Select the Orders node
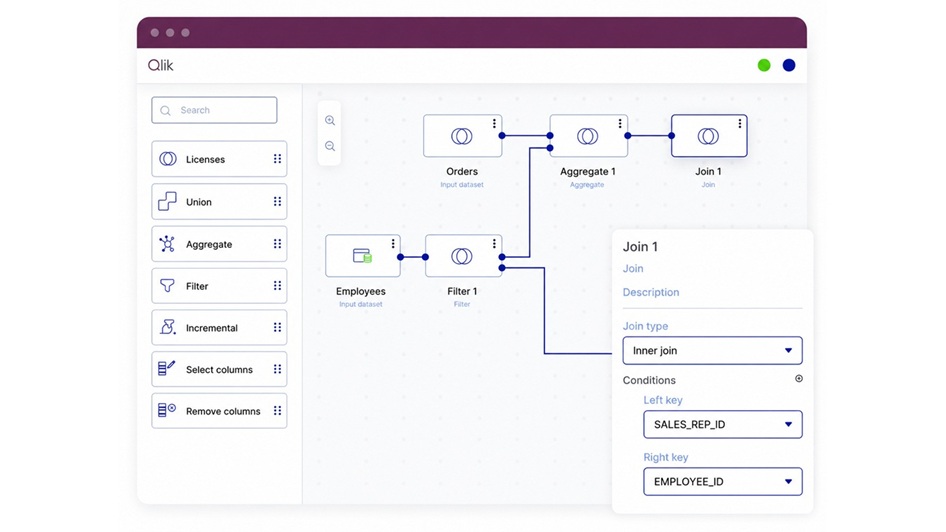Image resolution: width=946 pixels, height=532 pixels. pos(462,136)
